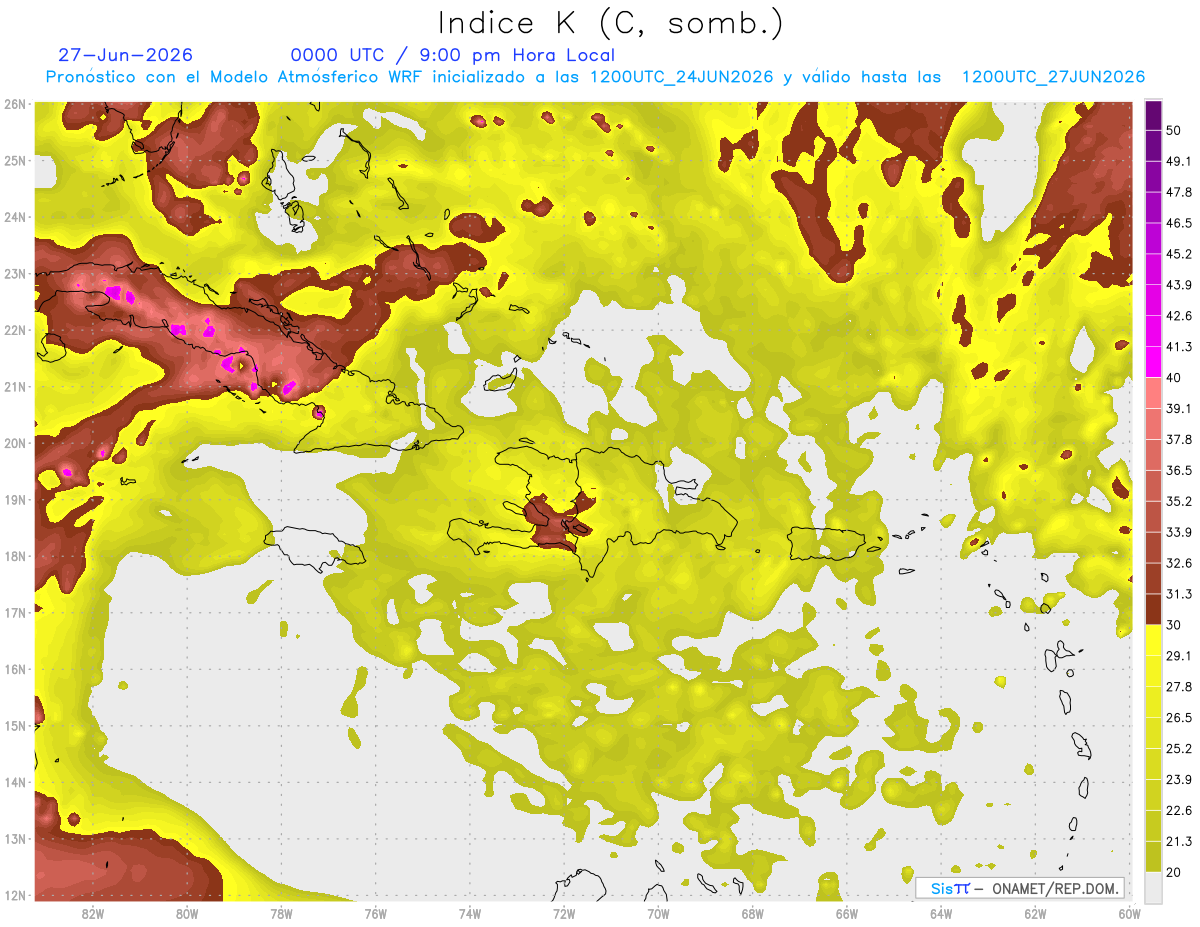1200x927 pixels.
Task: Click the colorbar value 47.8
Action: (x=1179, y=192)
